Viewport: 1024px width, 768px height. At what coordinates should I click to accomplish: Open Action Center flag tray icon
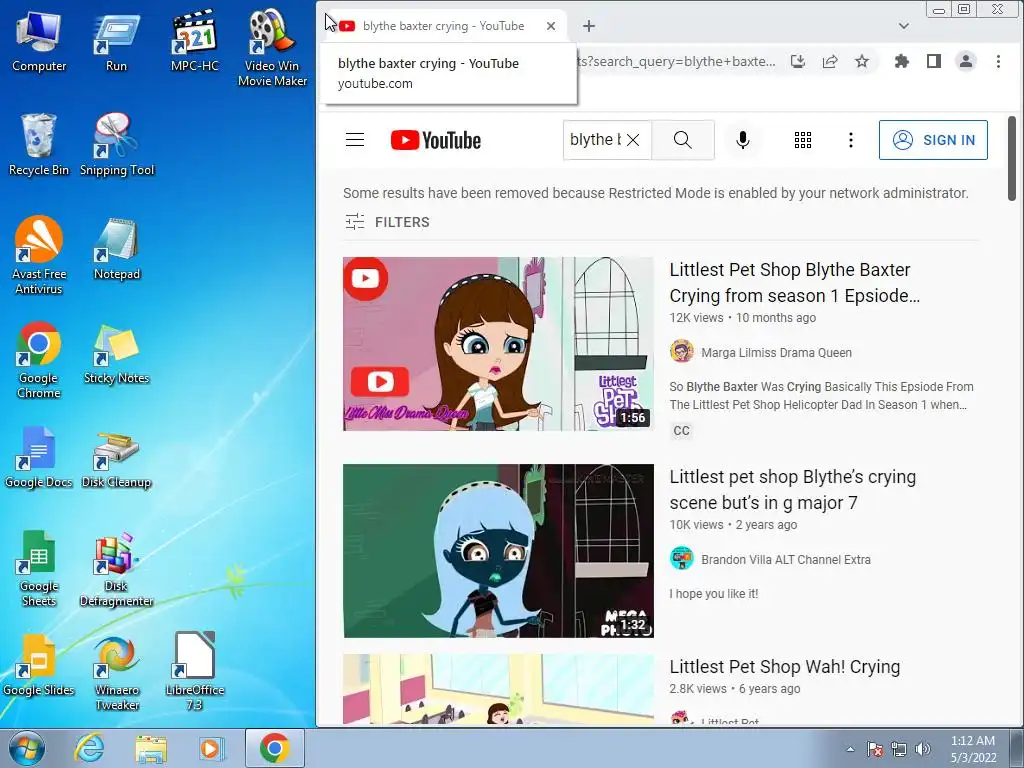point(875,749)
